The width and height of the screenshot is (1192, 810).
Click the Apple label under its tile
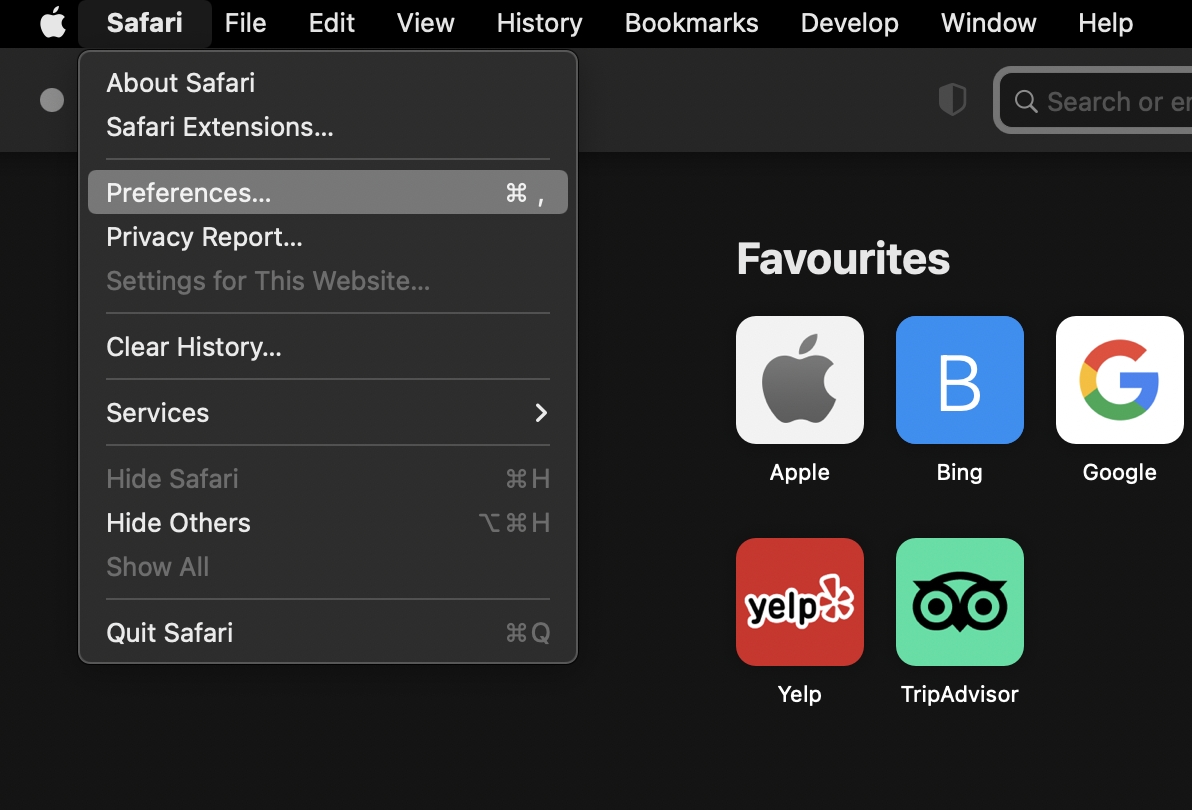(x=800, y=472)
